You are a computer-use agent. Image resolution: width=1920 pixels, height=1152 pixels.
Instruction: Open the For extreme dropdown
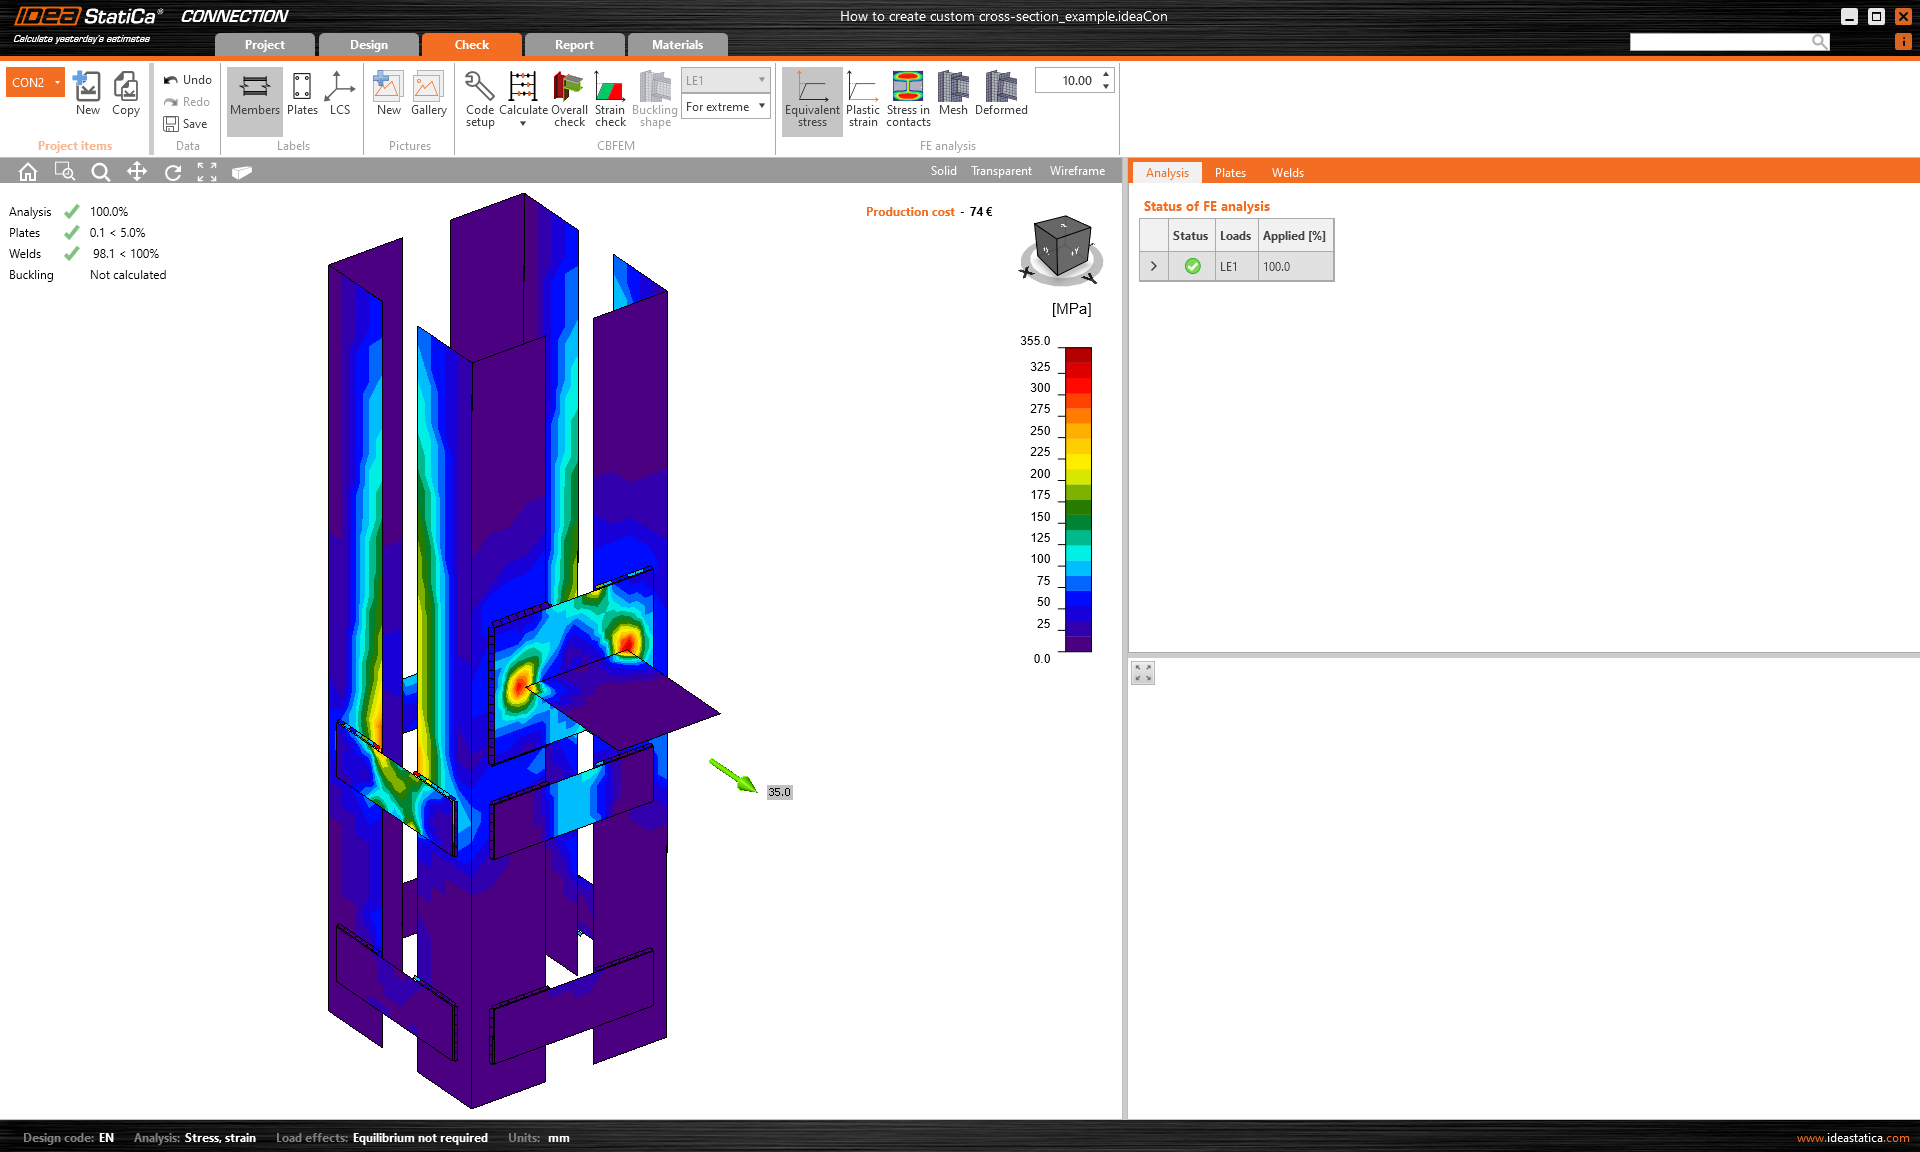[x=726, y=107]
